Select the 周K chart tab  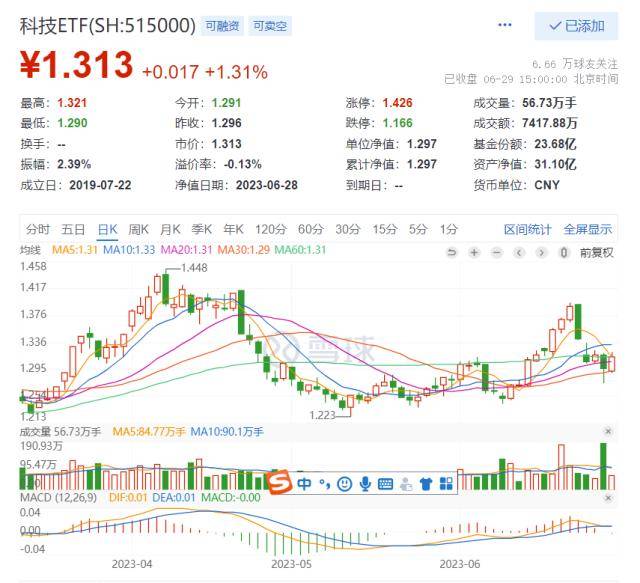click(138, 229)
